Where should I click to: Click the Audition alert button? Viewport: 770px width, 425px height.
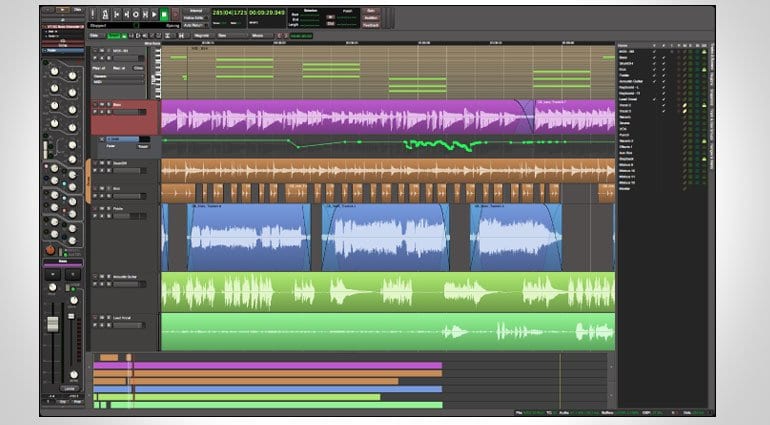click(371, 18)
